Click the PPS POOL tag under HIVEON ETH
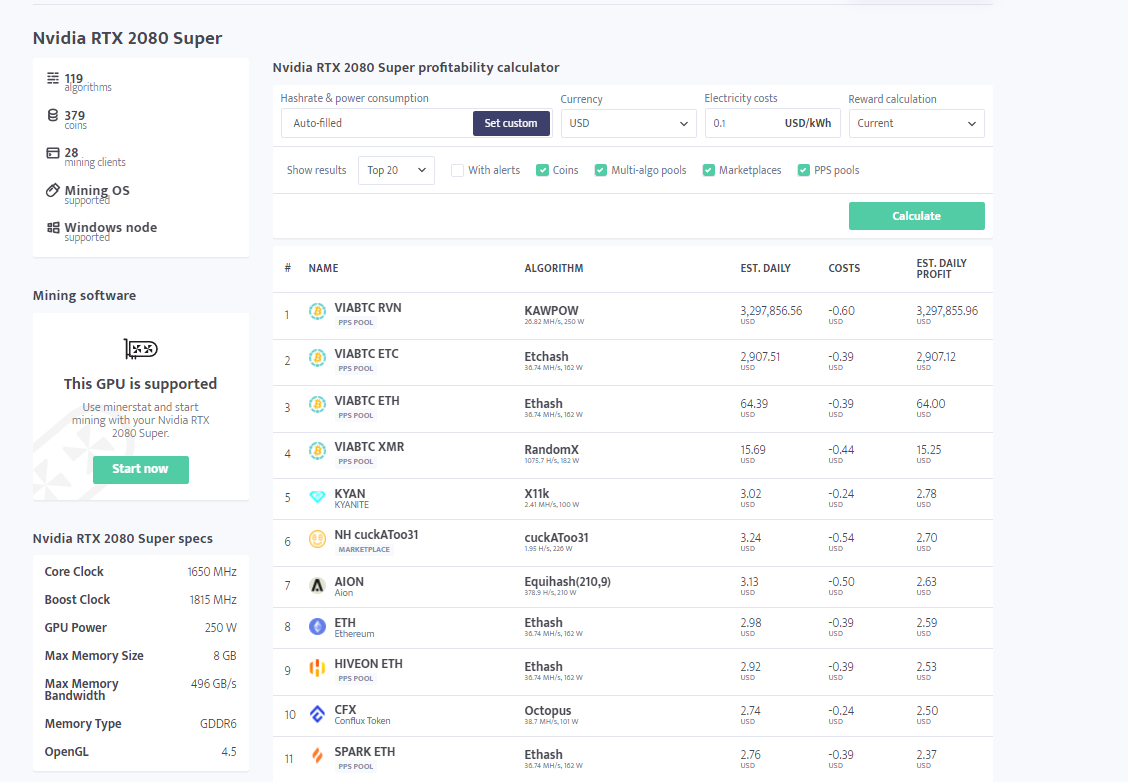 355,678
